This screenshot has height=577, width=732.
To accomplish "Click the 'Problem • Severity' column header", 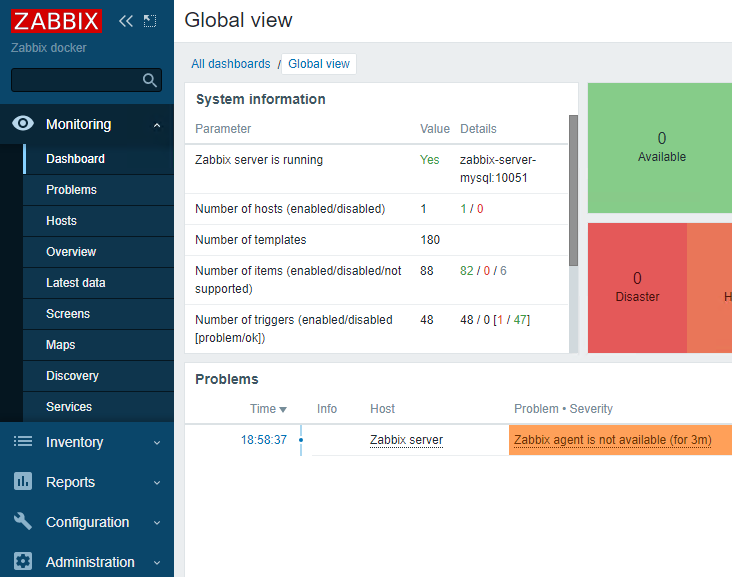I will pyautogui.click(x=563, y=409).
